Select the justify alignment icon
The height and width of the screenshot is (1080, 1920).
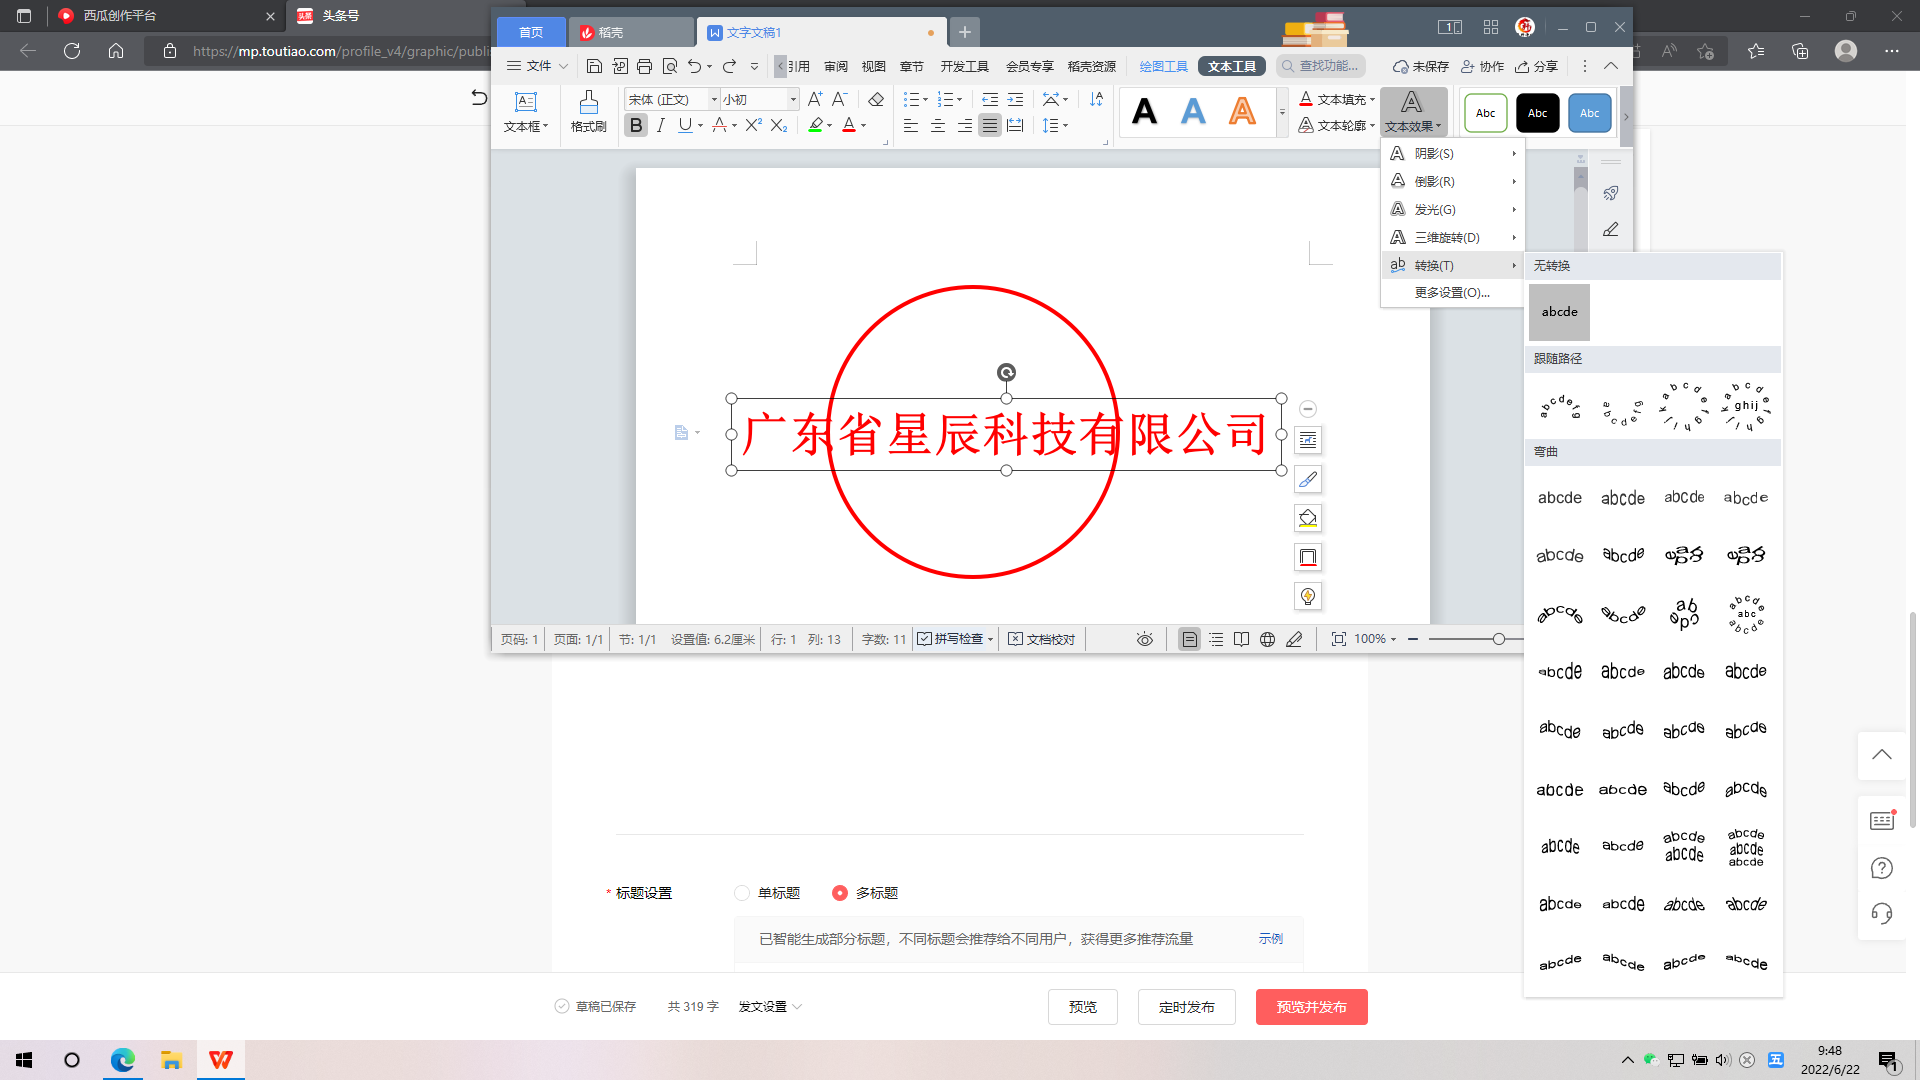tap(989, 125)
